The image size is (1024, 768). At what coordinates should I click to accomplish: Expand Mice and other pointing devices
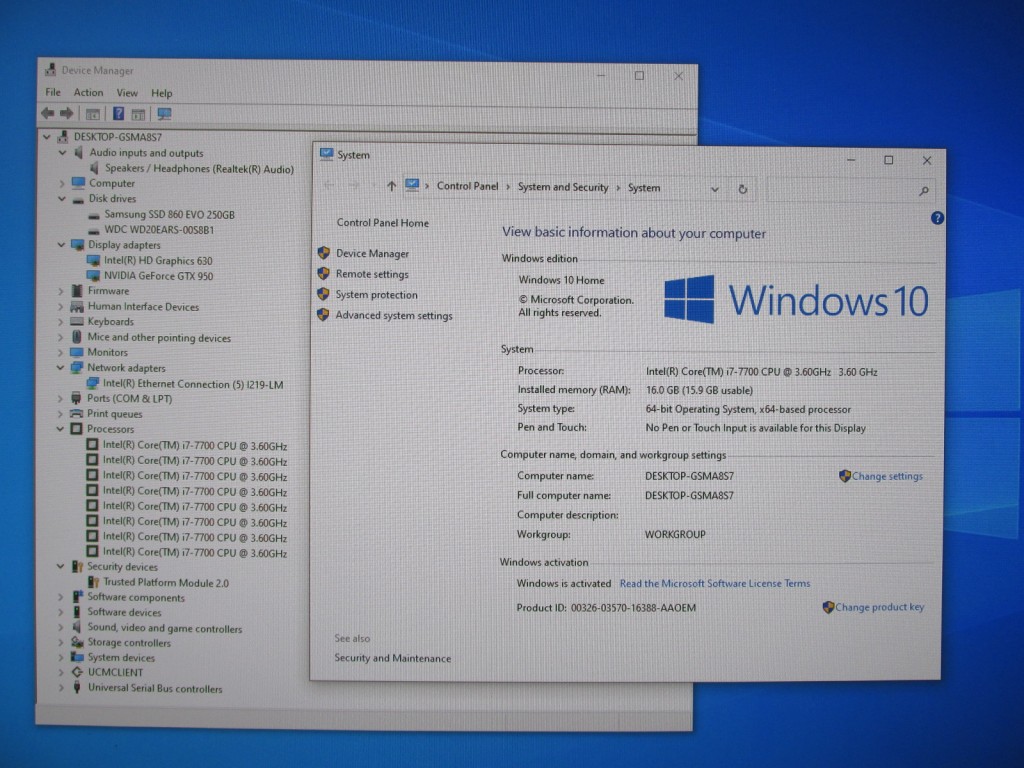click(61, 338)
